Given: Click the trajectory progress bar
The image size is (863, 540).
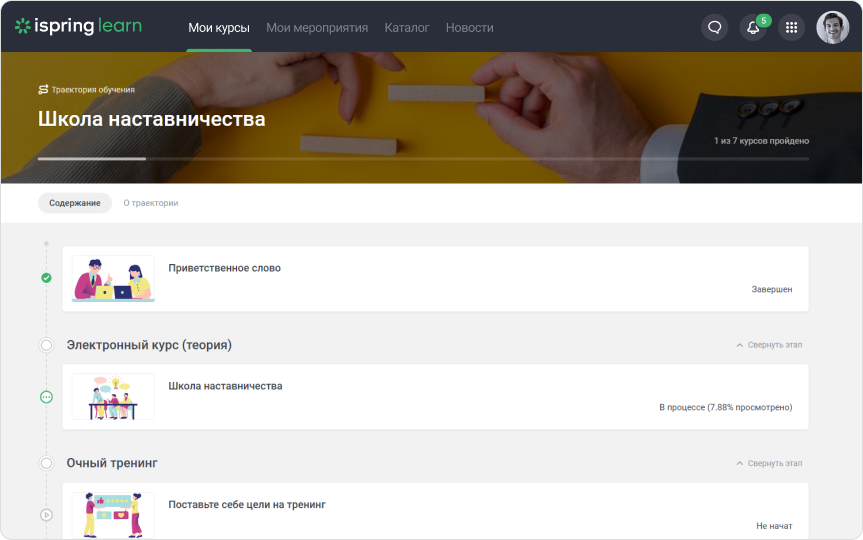Looking at the screenshot, I should 423,159.
